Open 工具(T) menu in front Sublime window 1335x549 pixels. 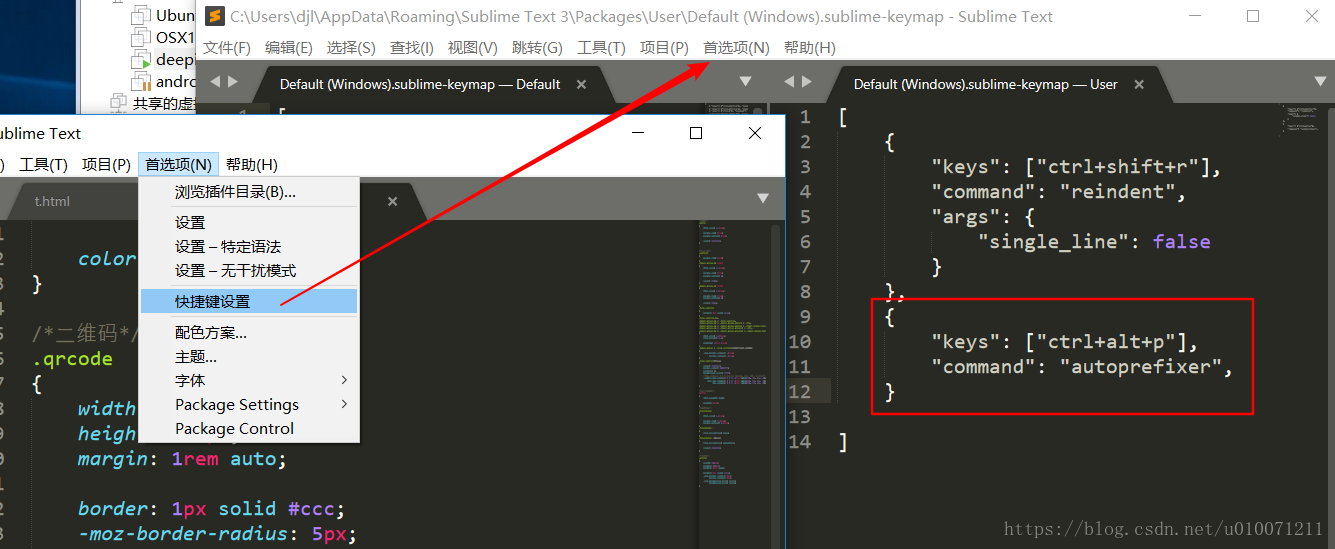(43, 165)
